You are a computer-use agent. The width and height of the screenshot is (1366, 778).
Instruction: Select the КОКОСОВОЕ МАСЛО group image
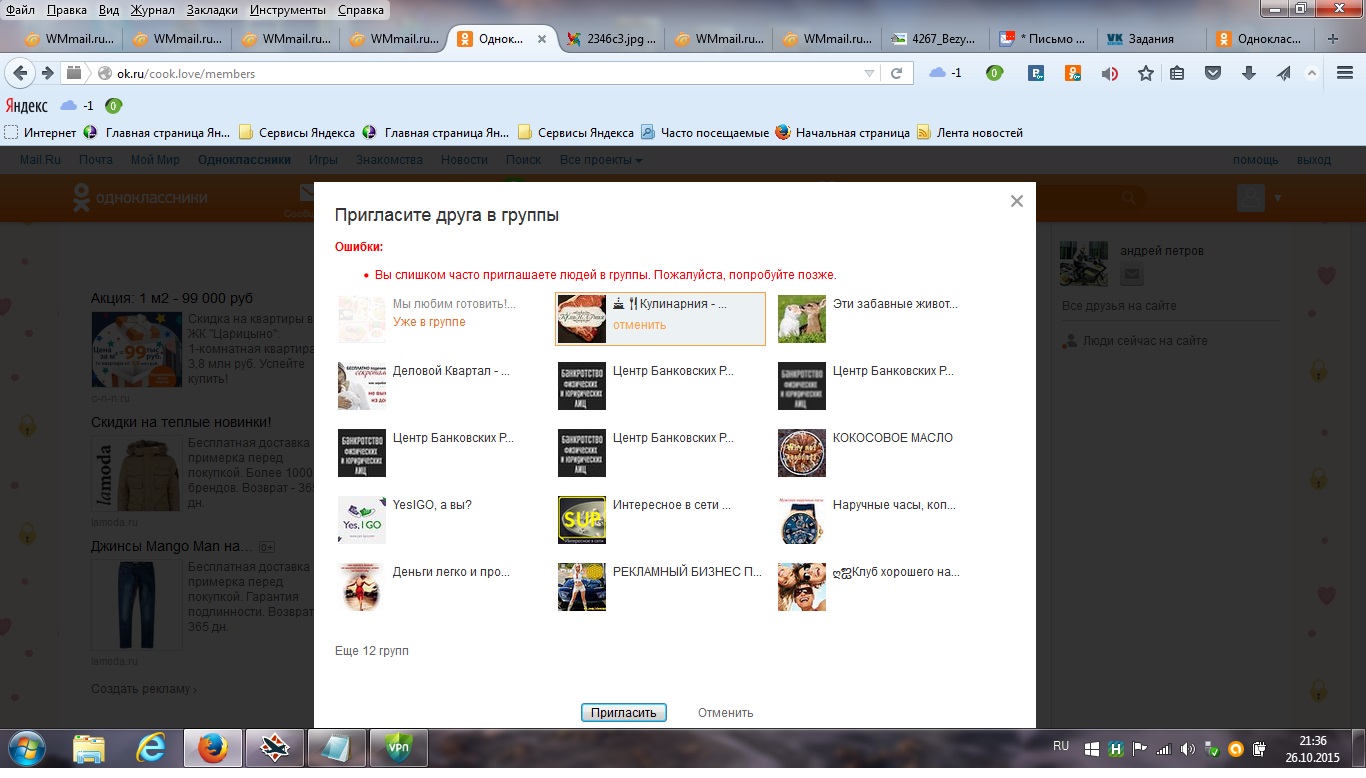point(802,453)
